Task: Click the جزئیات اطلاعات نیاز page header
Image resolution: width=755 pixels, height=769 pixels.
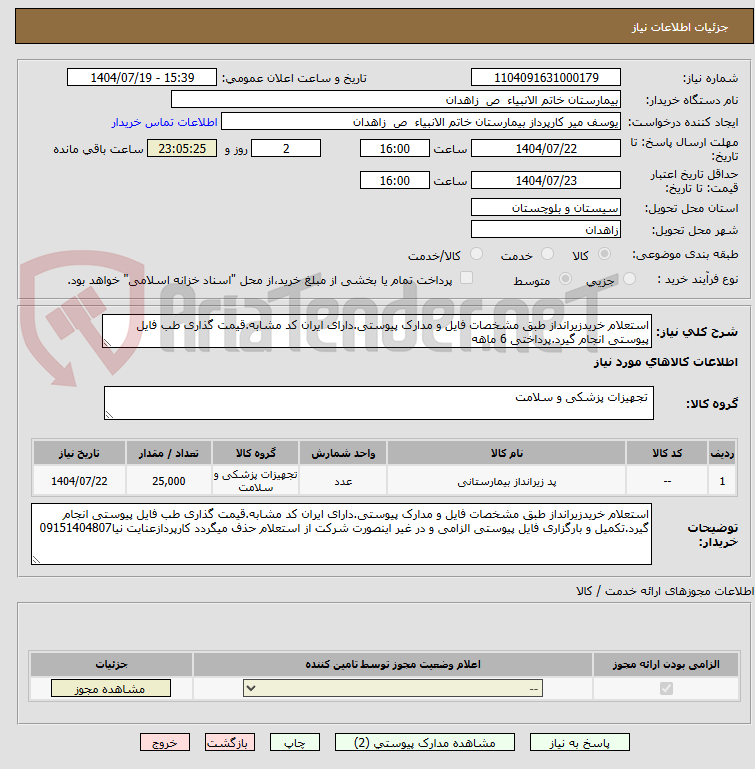Action: coord(679,27)
